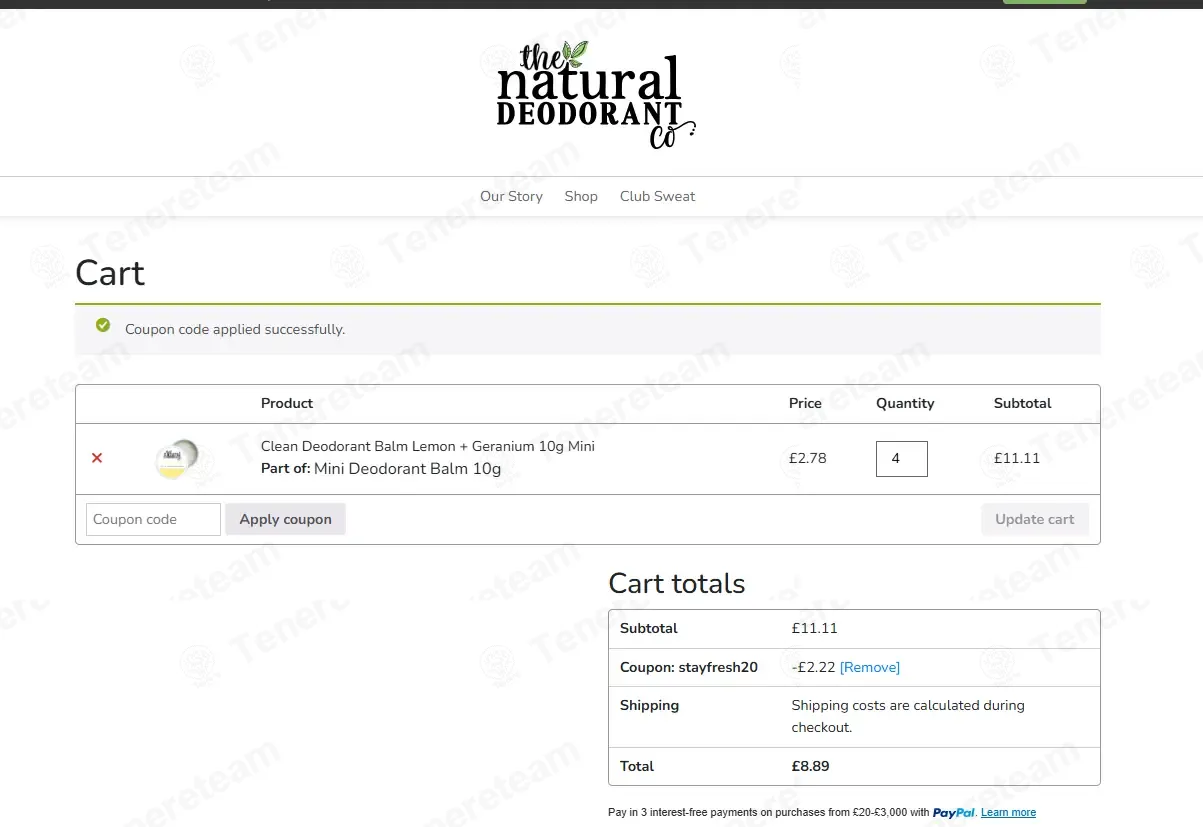Click 'Part of: Mini Deodorant Balm 10g' text
This screenshot has width=1203, height=827.
tap(381, 468)
